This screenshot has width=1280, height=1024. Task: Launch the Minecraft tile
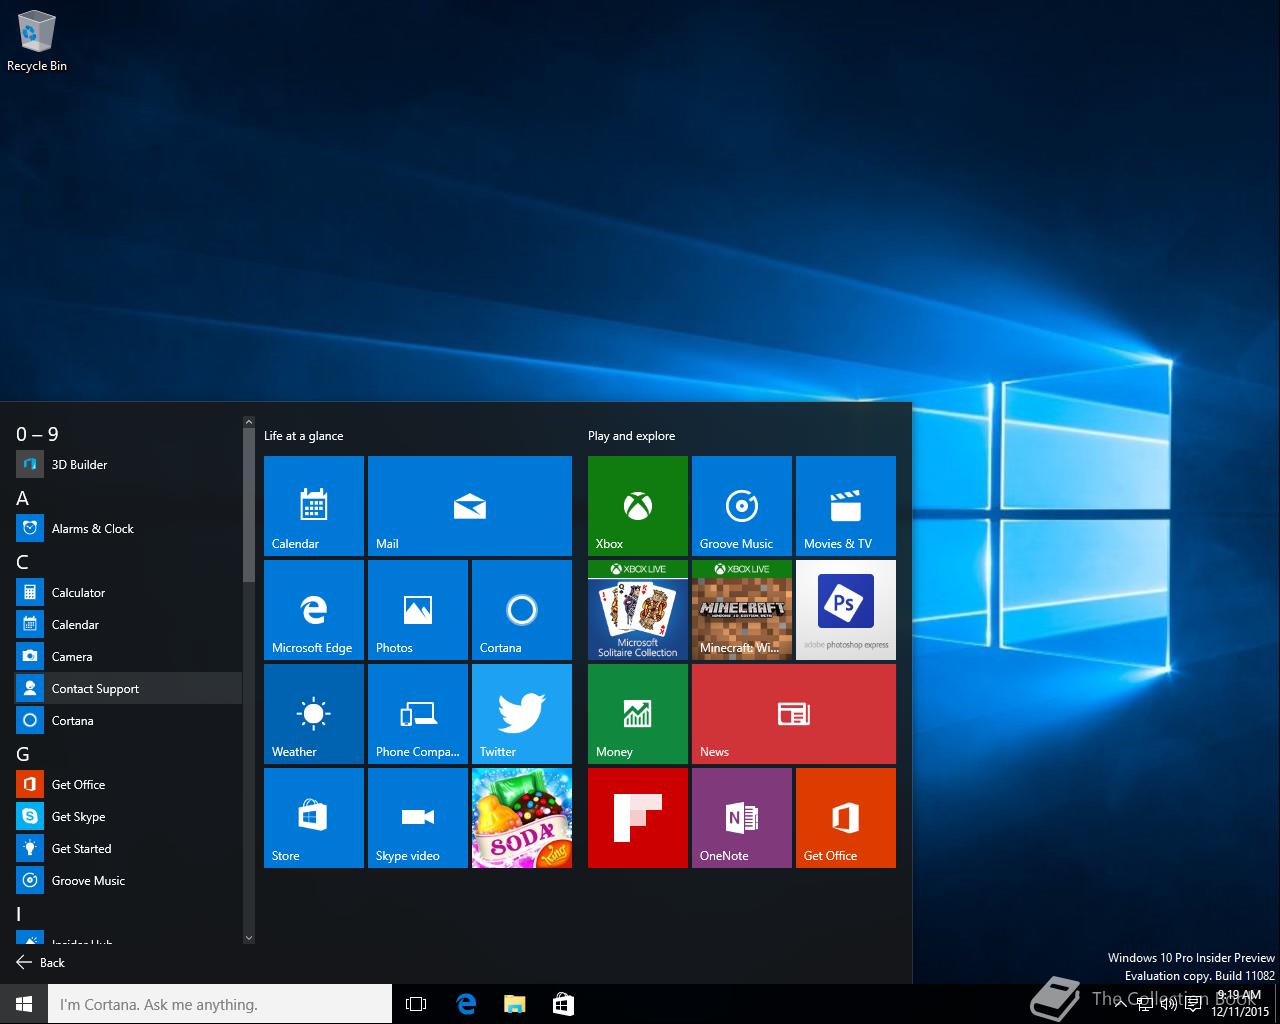coord(742,610)
